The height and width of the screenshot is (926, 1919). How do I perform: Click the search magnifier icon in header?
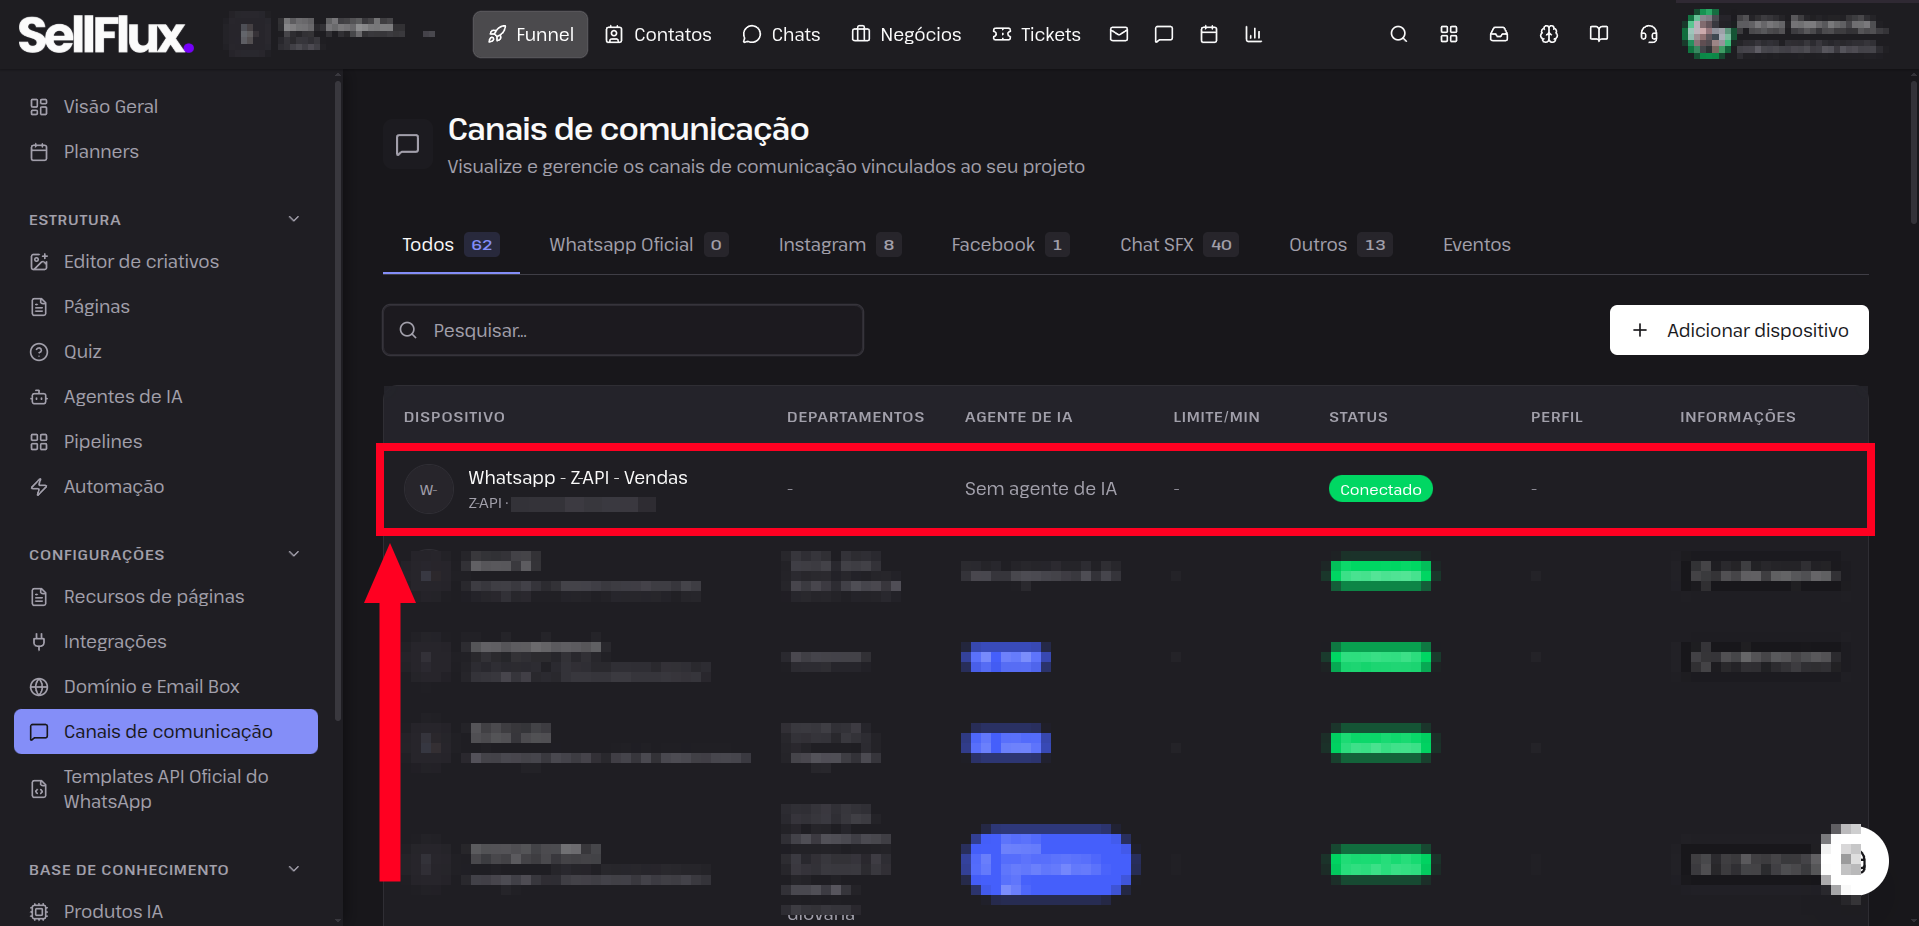tap(1399, 34)
